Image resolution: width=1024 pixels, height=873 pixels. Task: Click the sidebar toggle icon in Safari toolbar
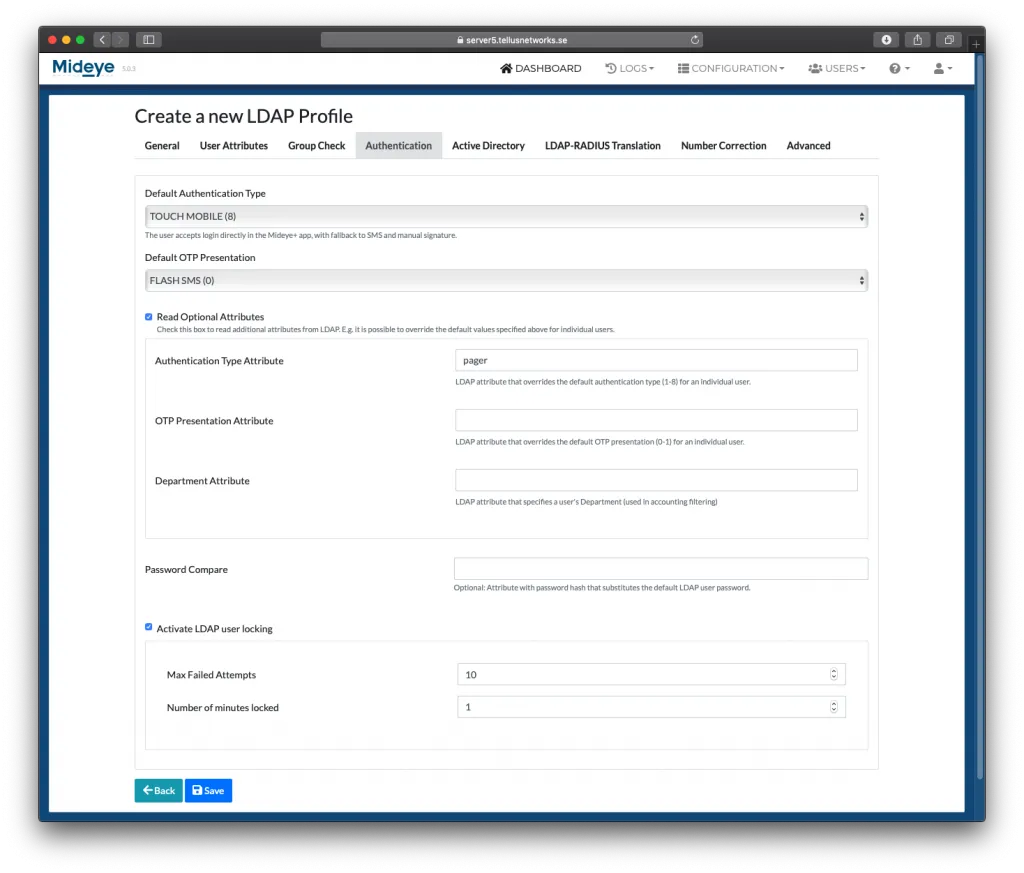[148, 39]
